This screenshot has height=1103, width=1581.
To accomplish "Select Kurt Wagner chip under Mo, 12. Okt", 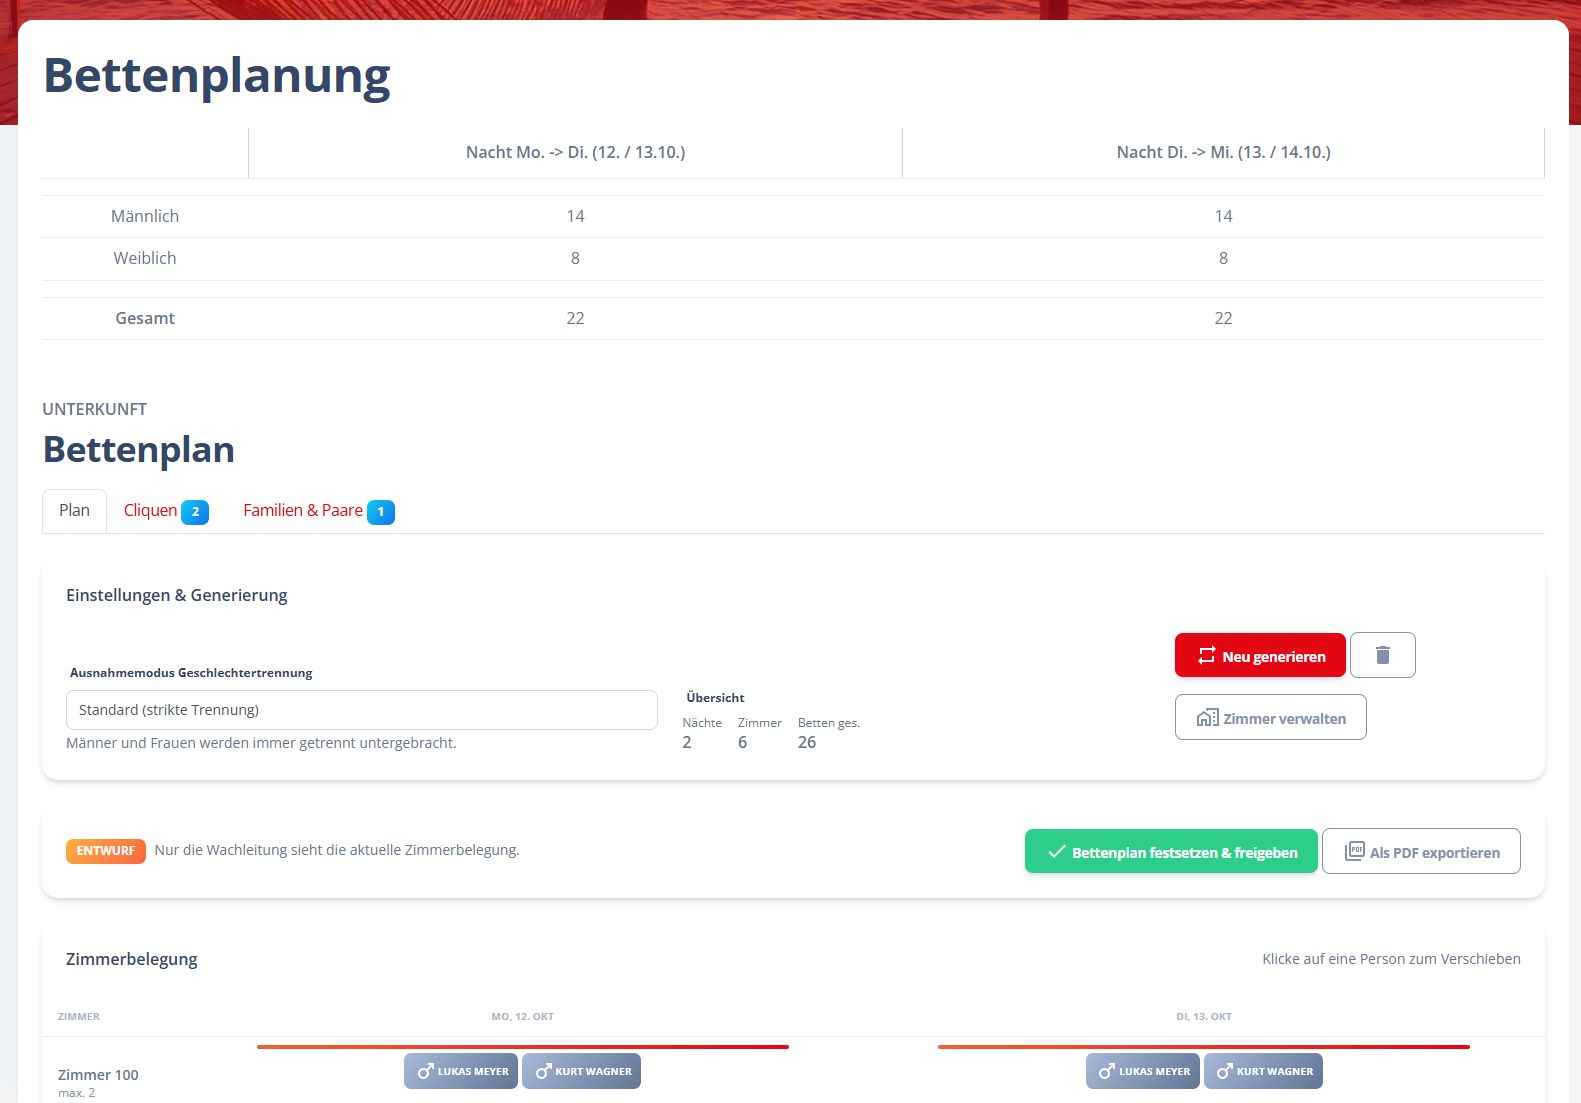I will point(581,1071).
